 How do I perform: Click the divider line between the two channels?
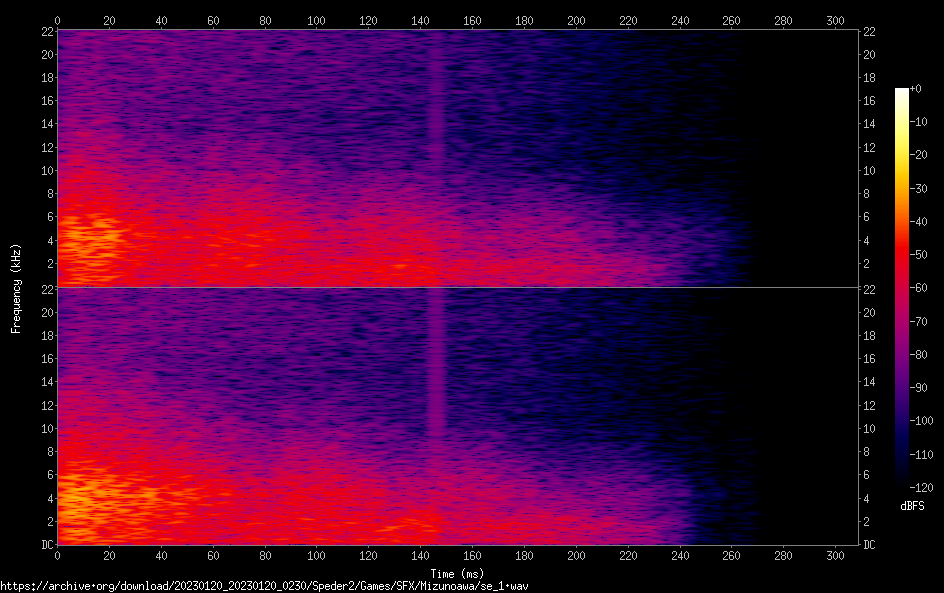tap(457, 288)
